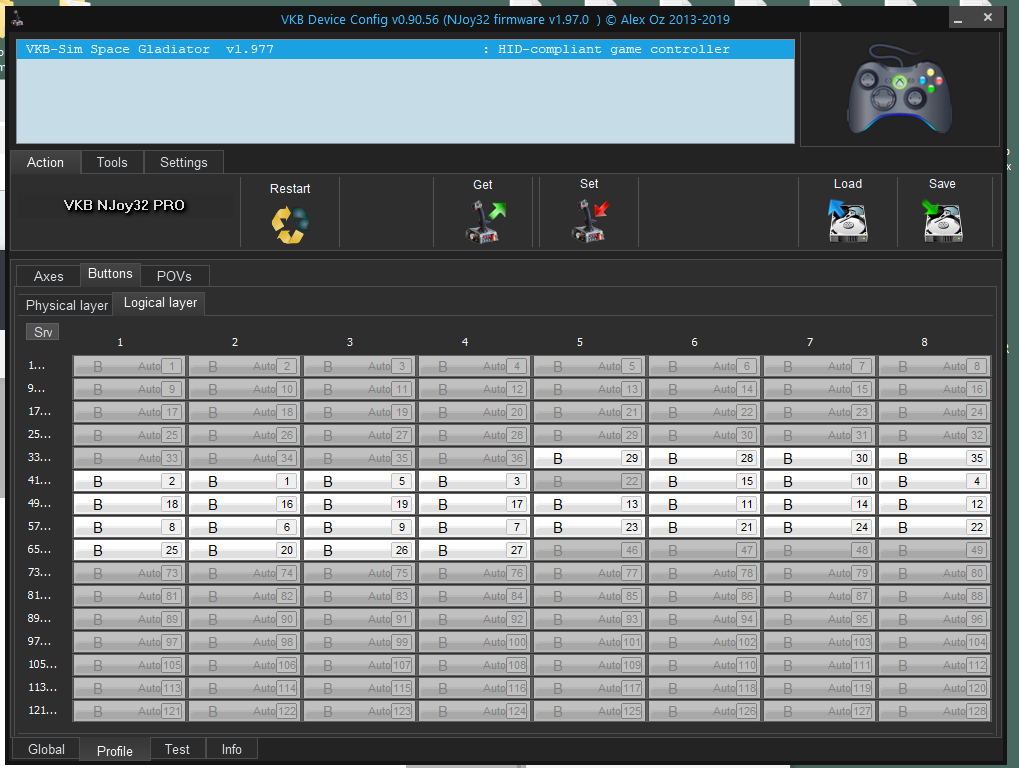Open the Info tab
The image size is (1019, 768).
231,749
